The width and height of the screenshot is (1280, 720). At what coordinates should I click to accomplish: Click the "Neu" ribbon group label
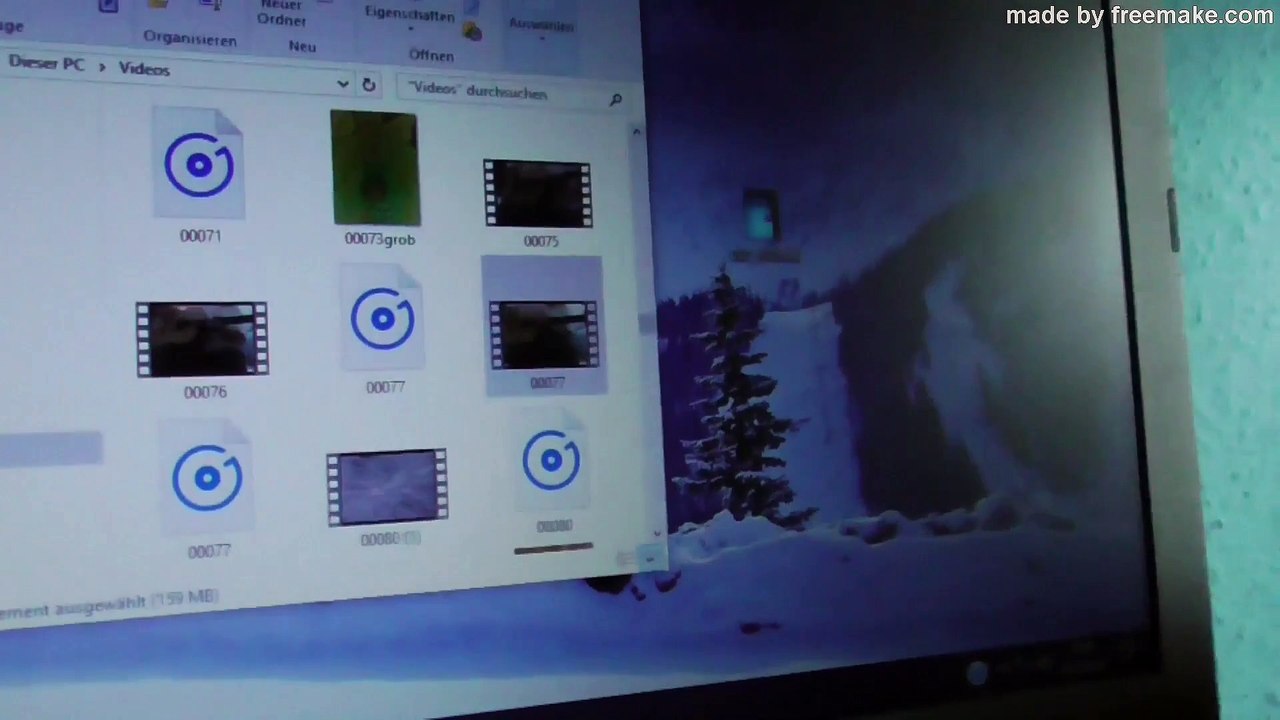pos(302,46)
